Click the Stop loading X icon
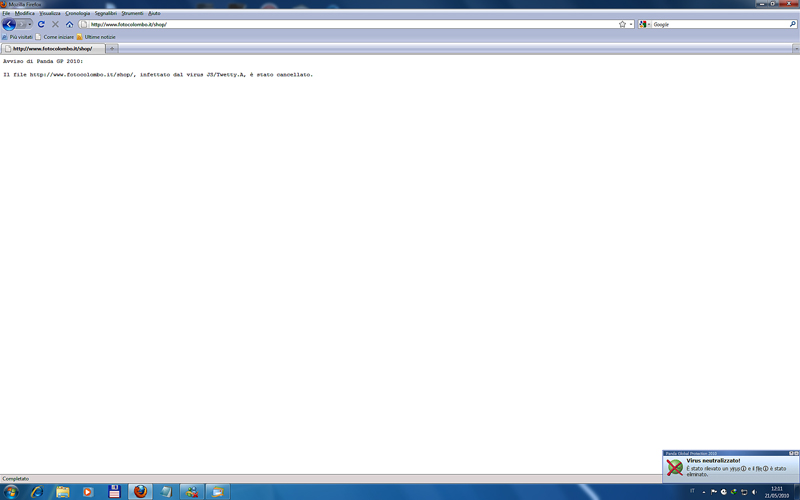Viewport: 800px width, 500px height. point(55,24)
